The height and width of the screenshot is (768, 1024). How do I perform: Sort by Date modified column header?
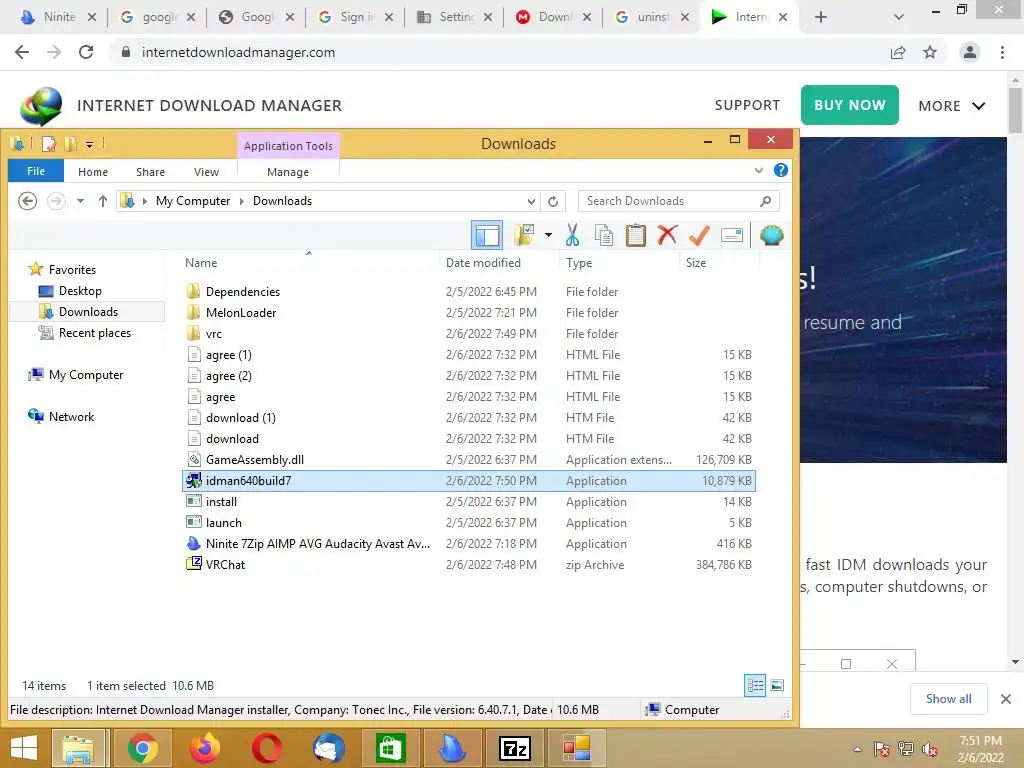tap(483, 263)
